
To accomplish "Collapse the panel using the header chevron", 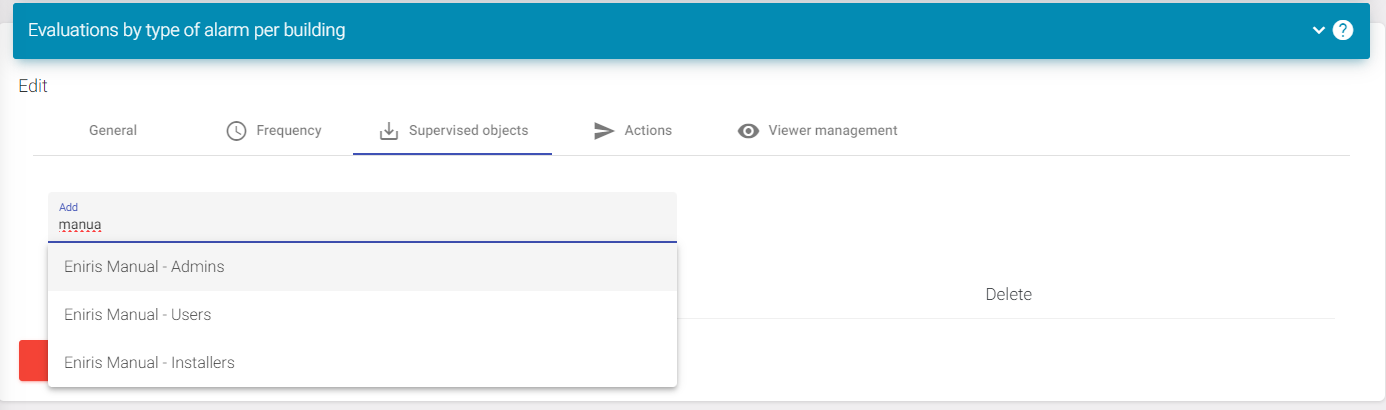I will (1319, 31).
